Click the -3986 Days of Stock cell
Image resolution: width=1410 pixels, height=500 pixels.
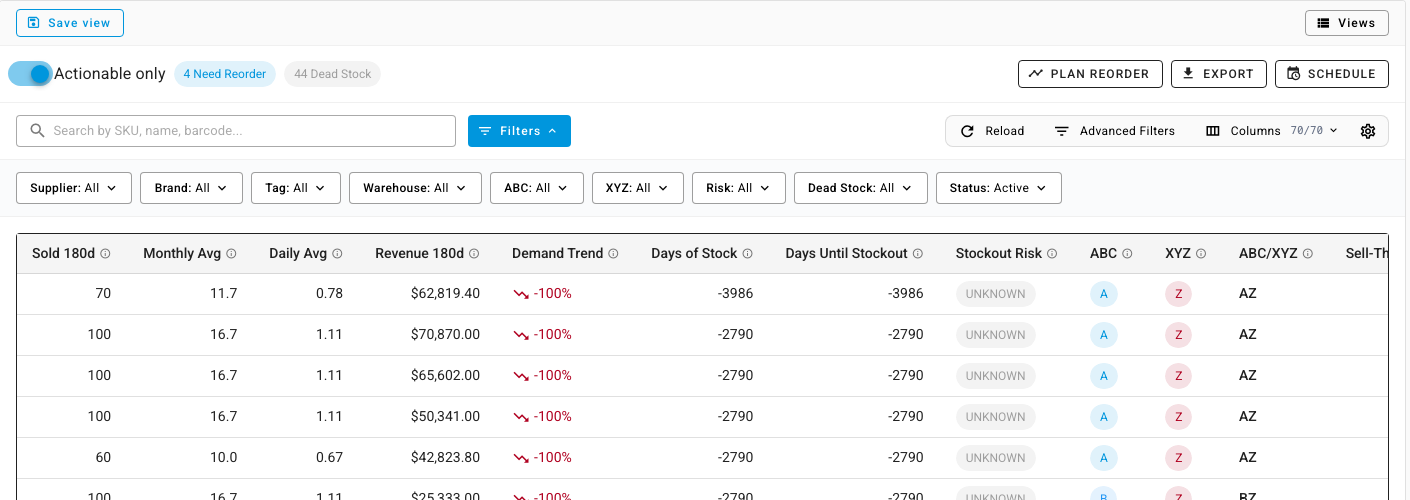735,294
